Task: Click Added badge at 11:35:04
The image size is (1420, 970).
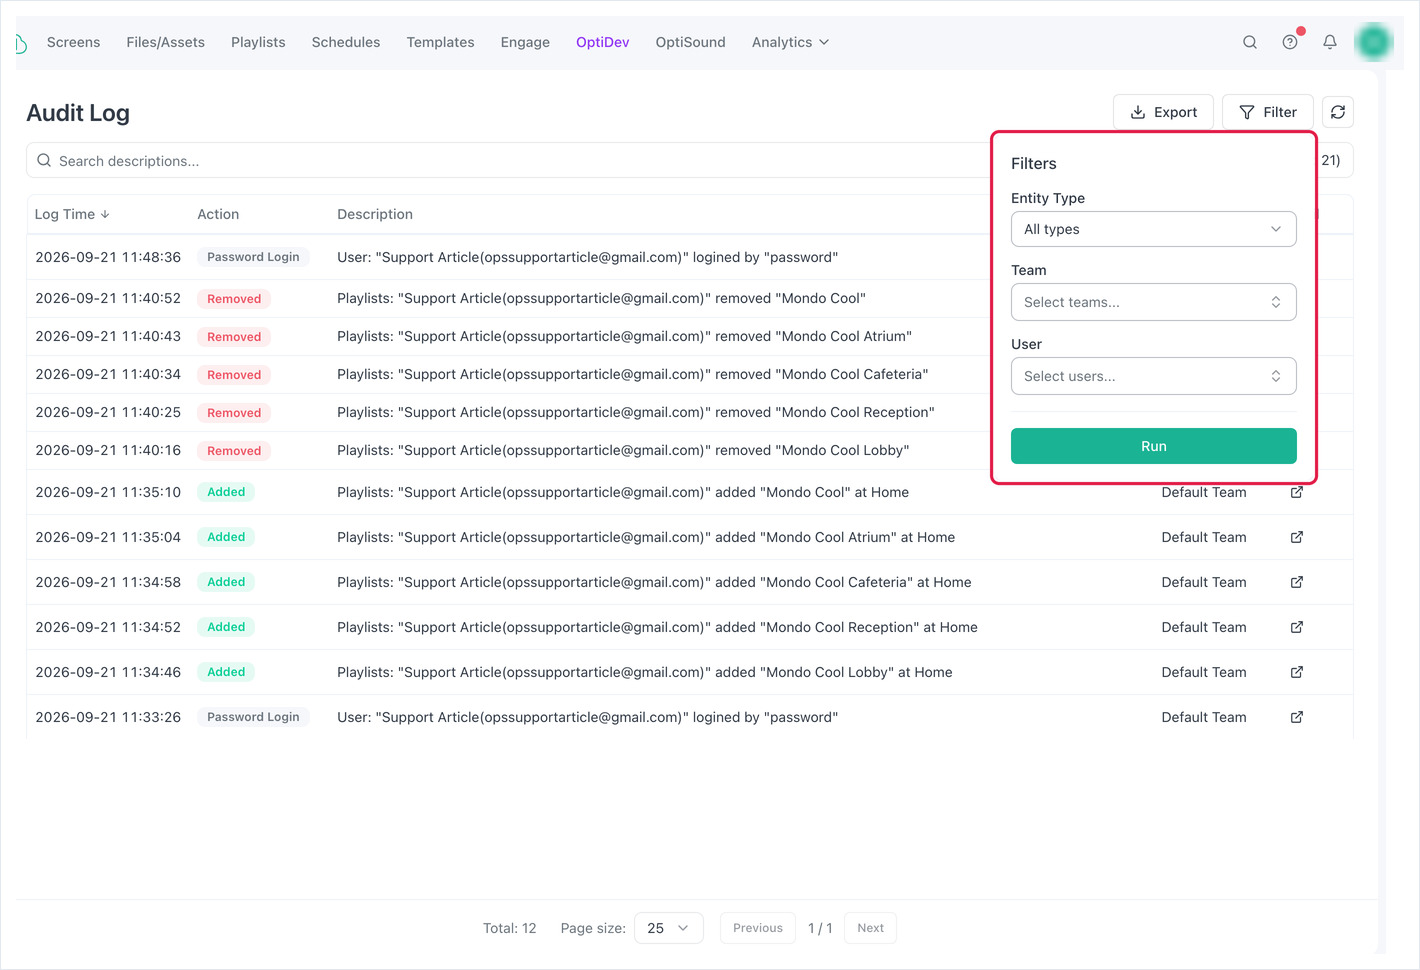Action: (x=226, y=537)
